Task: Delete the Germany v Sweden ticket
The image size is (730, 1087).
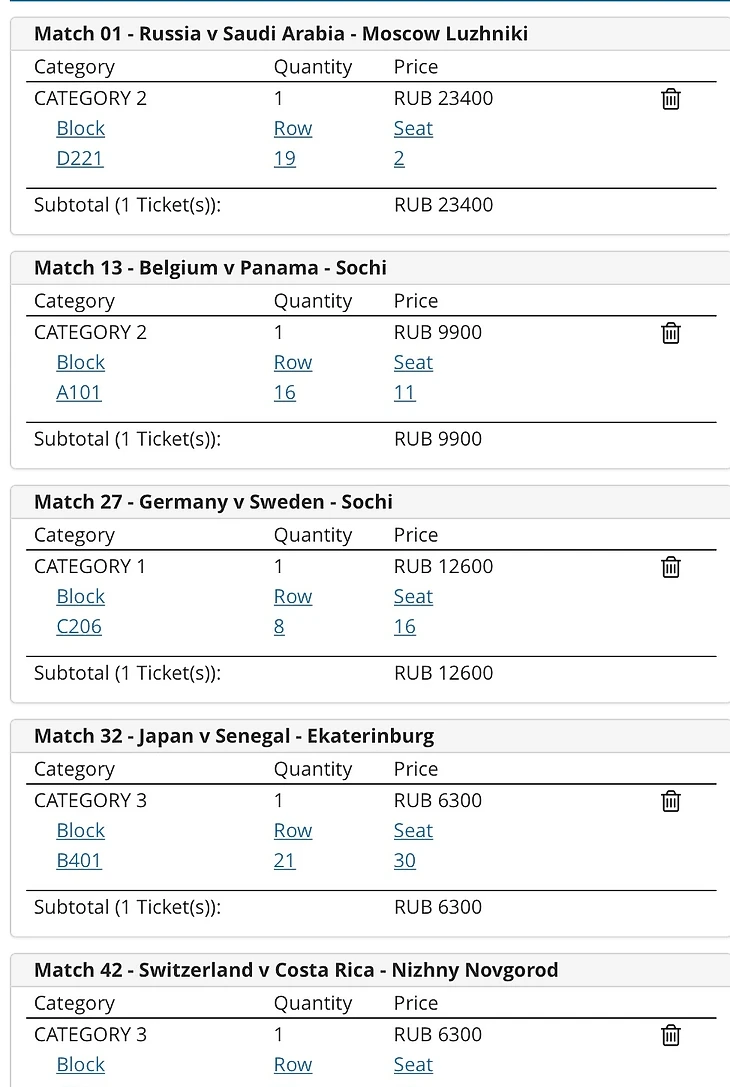Action: coord(671,567)
